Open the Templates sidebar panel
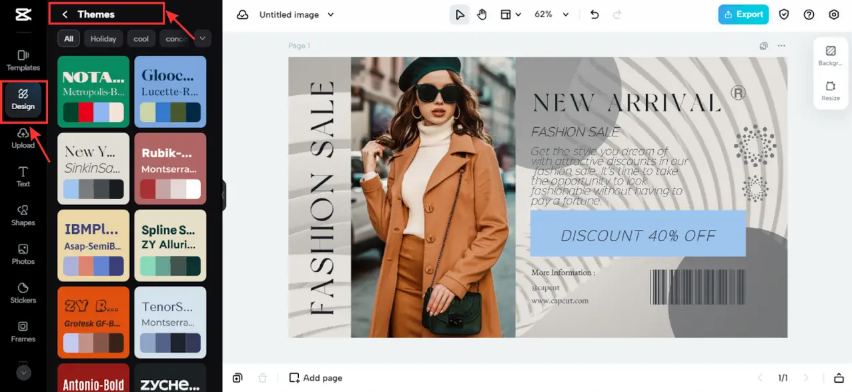Screen dimensions: 852x392 coord(23,61)
